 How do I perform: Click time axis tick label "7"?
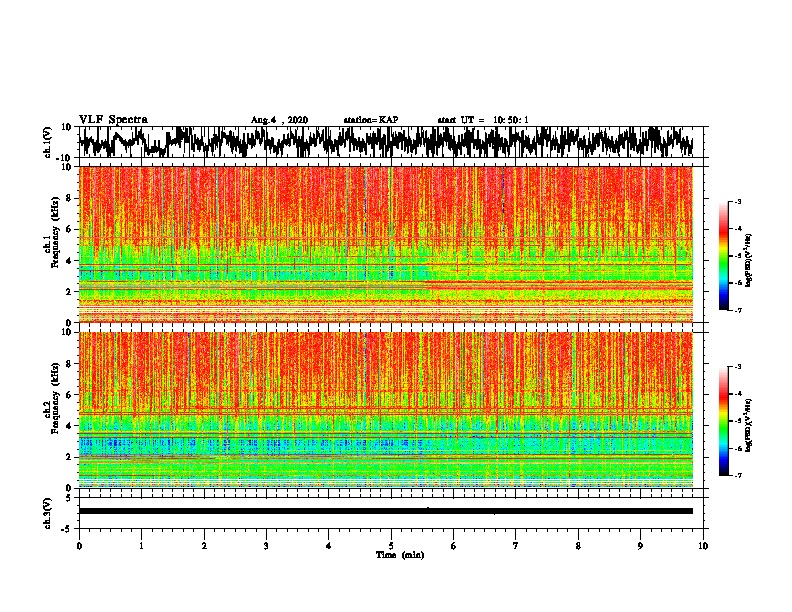pos(516,546)
